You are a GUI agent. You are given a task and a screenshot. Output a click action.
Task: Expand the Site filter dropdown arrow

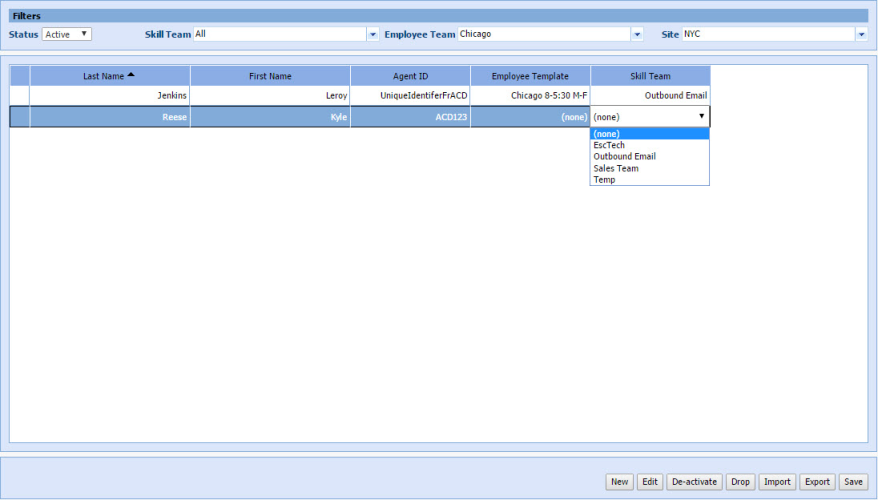(x=860, y=34)
